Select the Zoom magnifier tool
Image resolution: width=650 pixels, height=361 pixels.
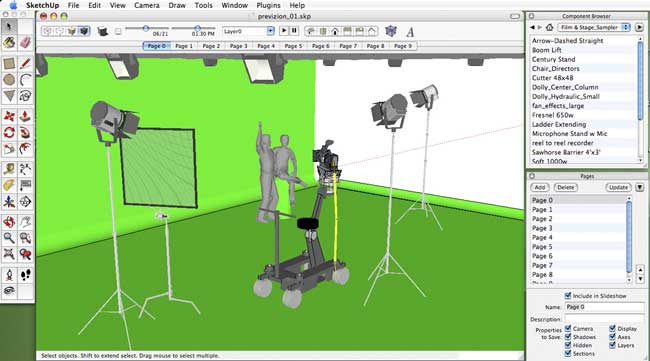pos(9,238)
